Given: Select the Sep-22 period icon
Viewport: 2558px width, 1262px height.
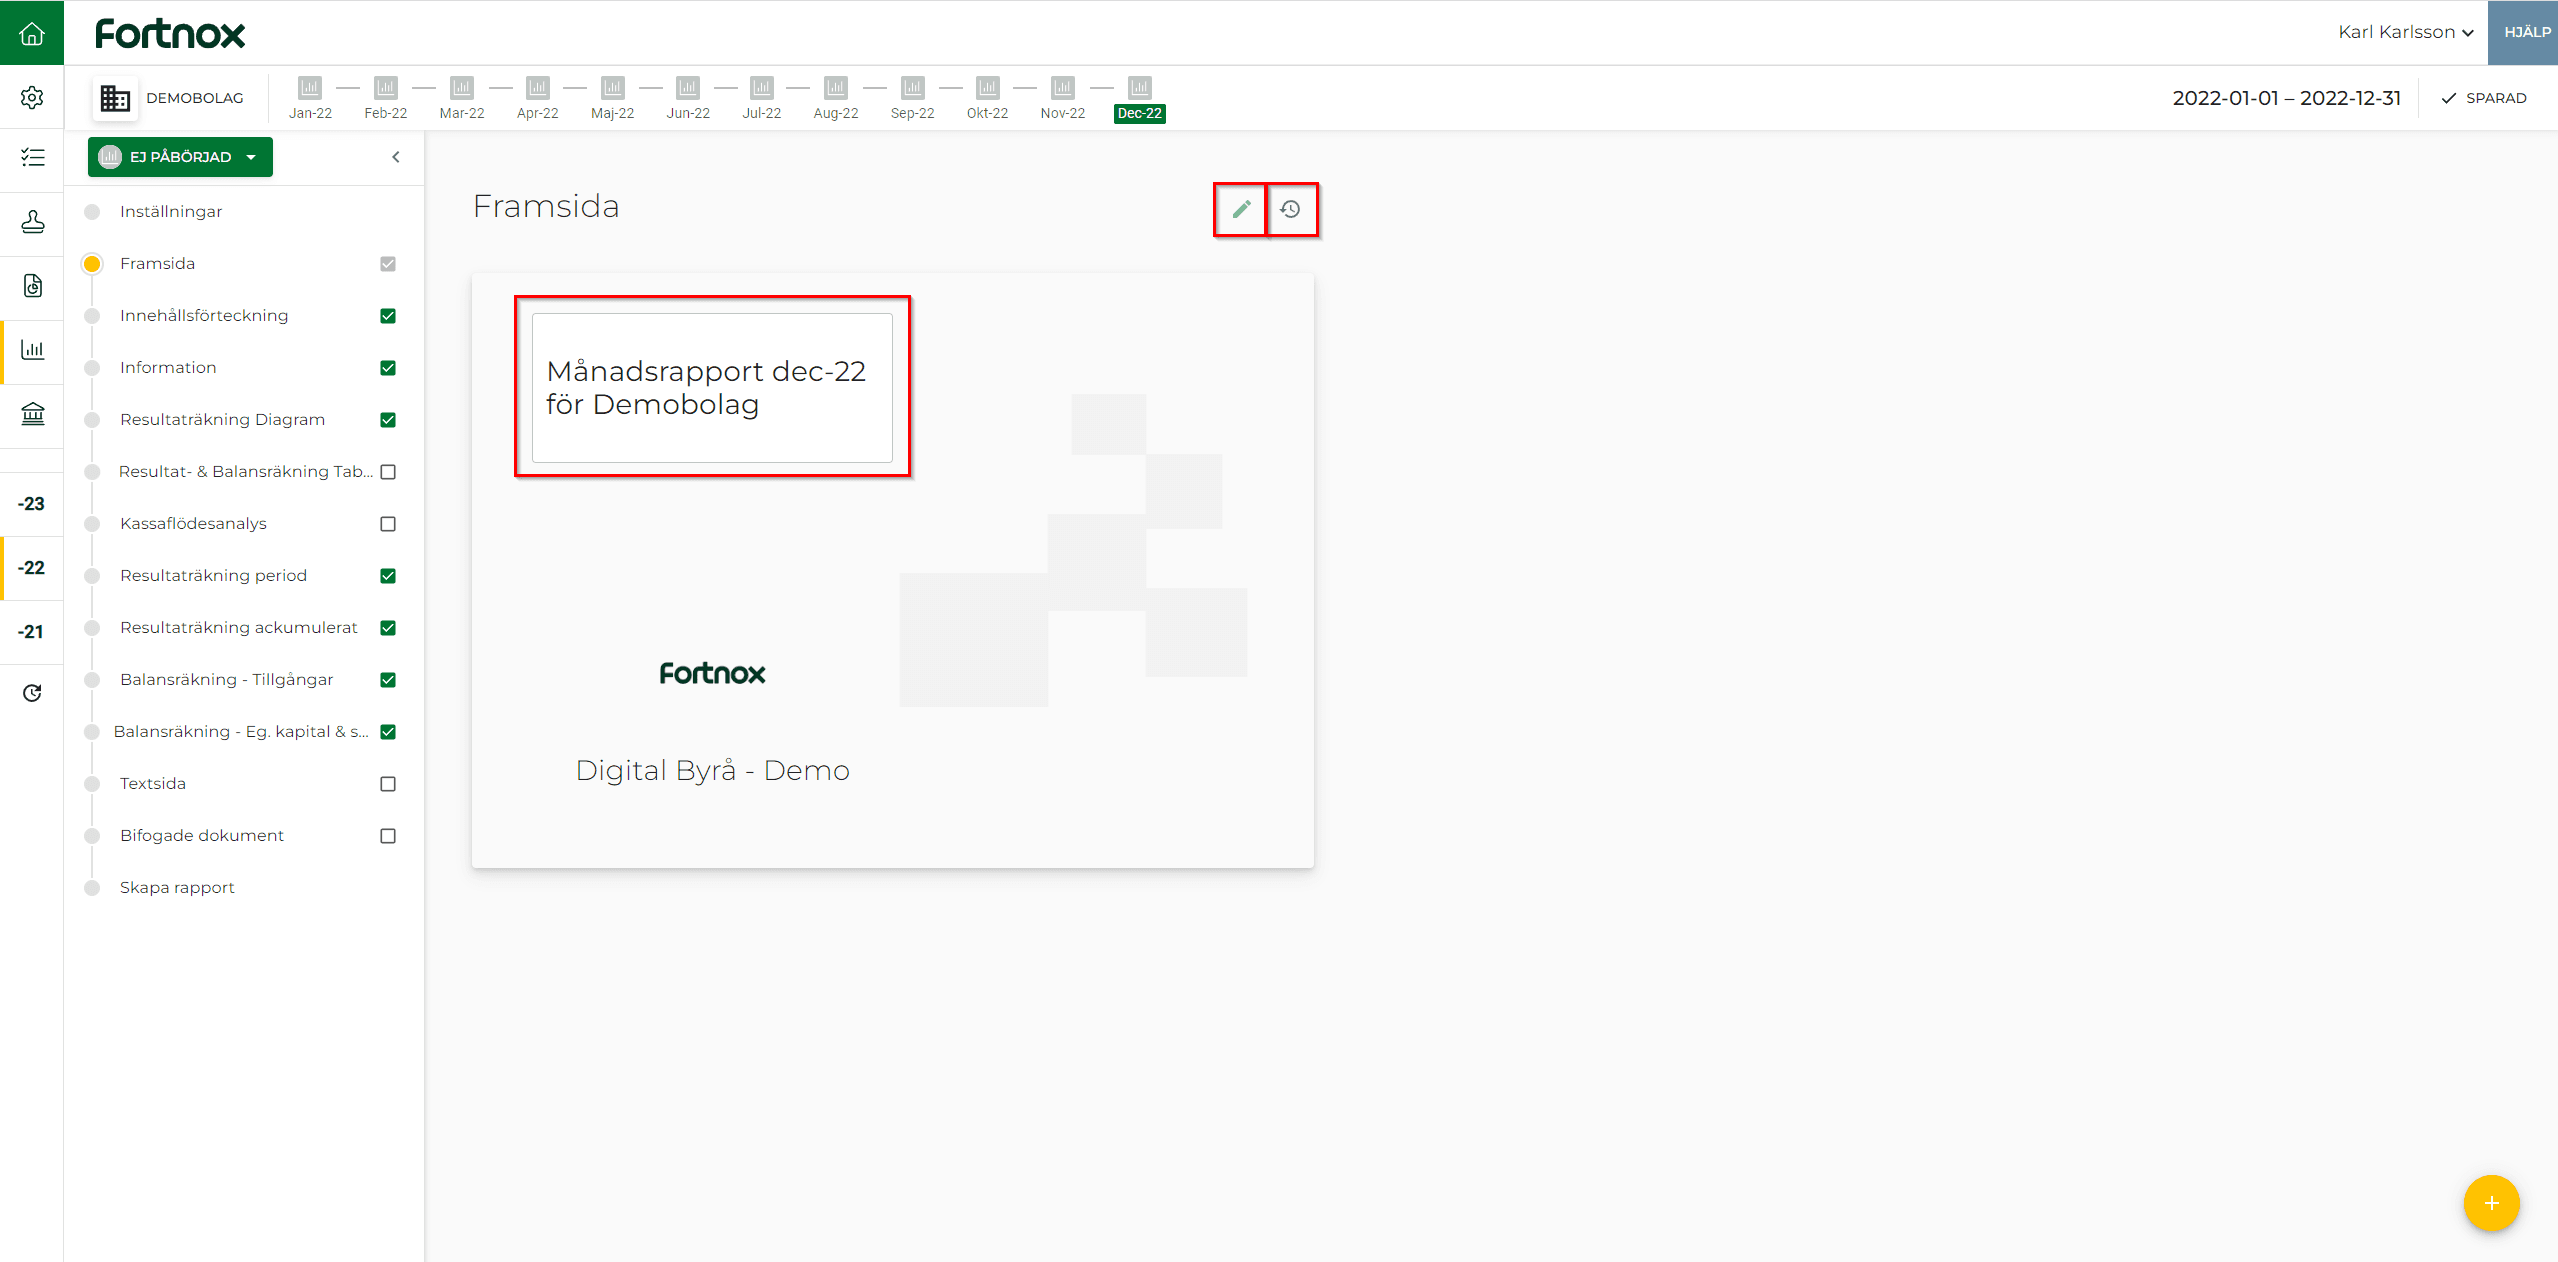Looking at the screenshot, I should pyautogui.click(x=913, y=88).
